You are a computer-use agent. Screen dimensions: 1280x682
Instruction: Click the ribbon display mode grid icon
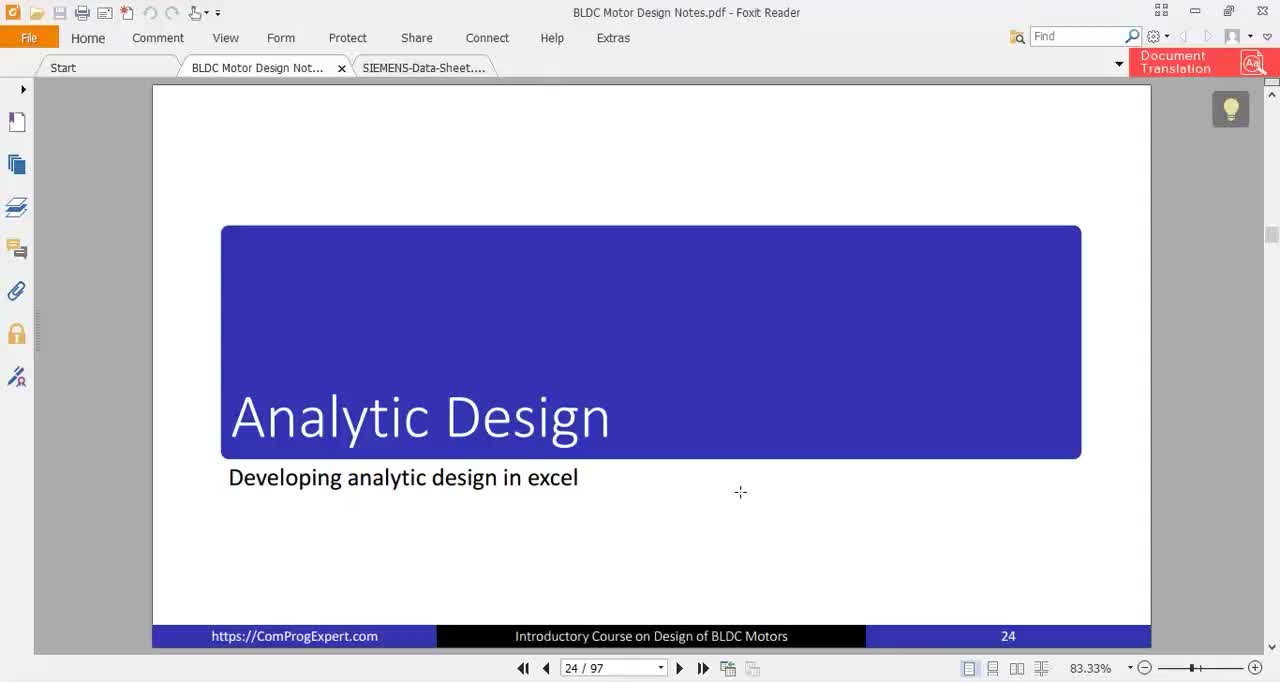click(1161, 11)
